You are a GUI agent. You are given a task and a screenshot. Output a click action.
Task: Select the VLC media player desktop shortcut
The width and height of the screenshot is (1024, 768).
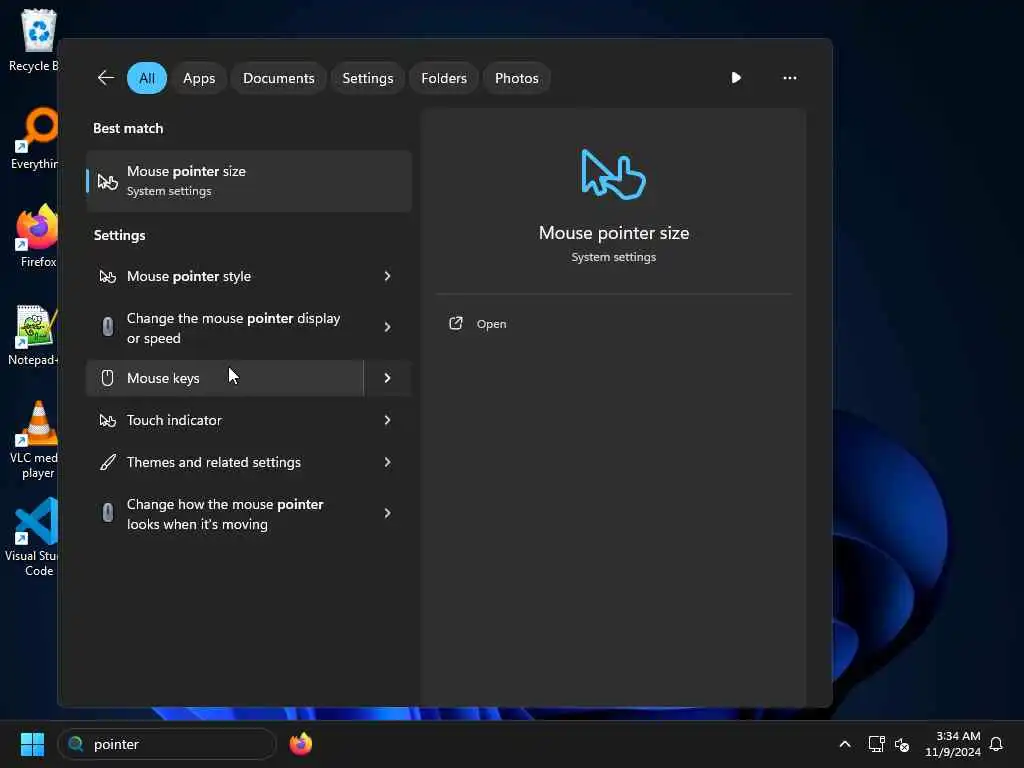tap(36, 439)
